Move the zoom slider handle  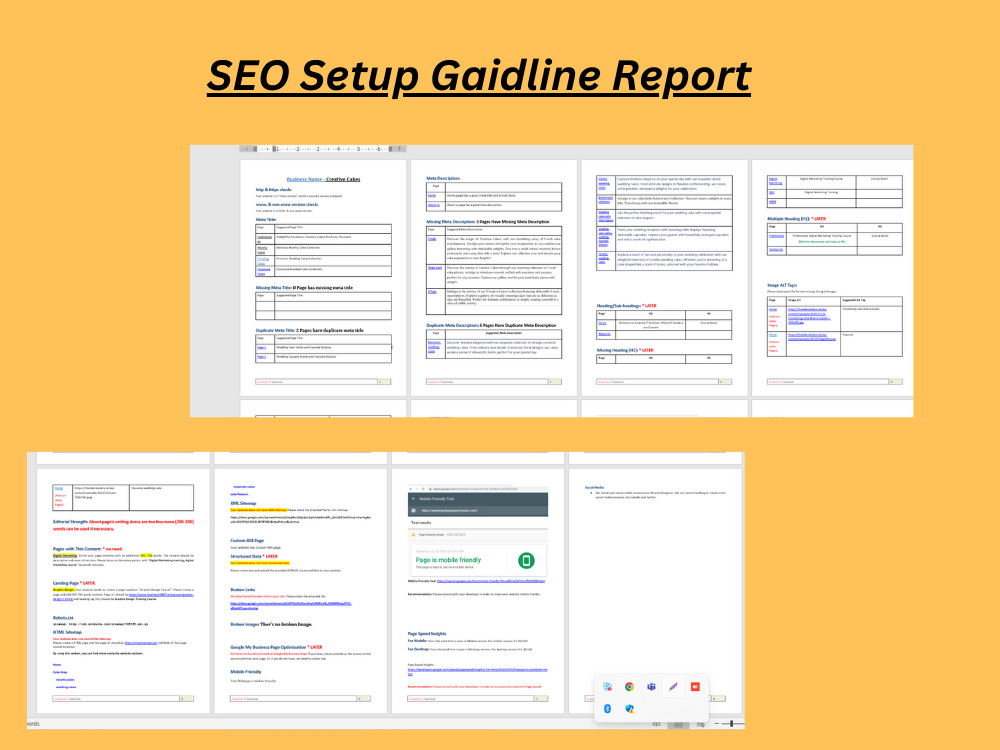tap(732, 723)
